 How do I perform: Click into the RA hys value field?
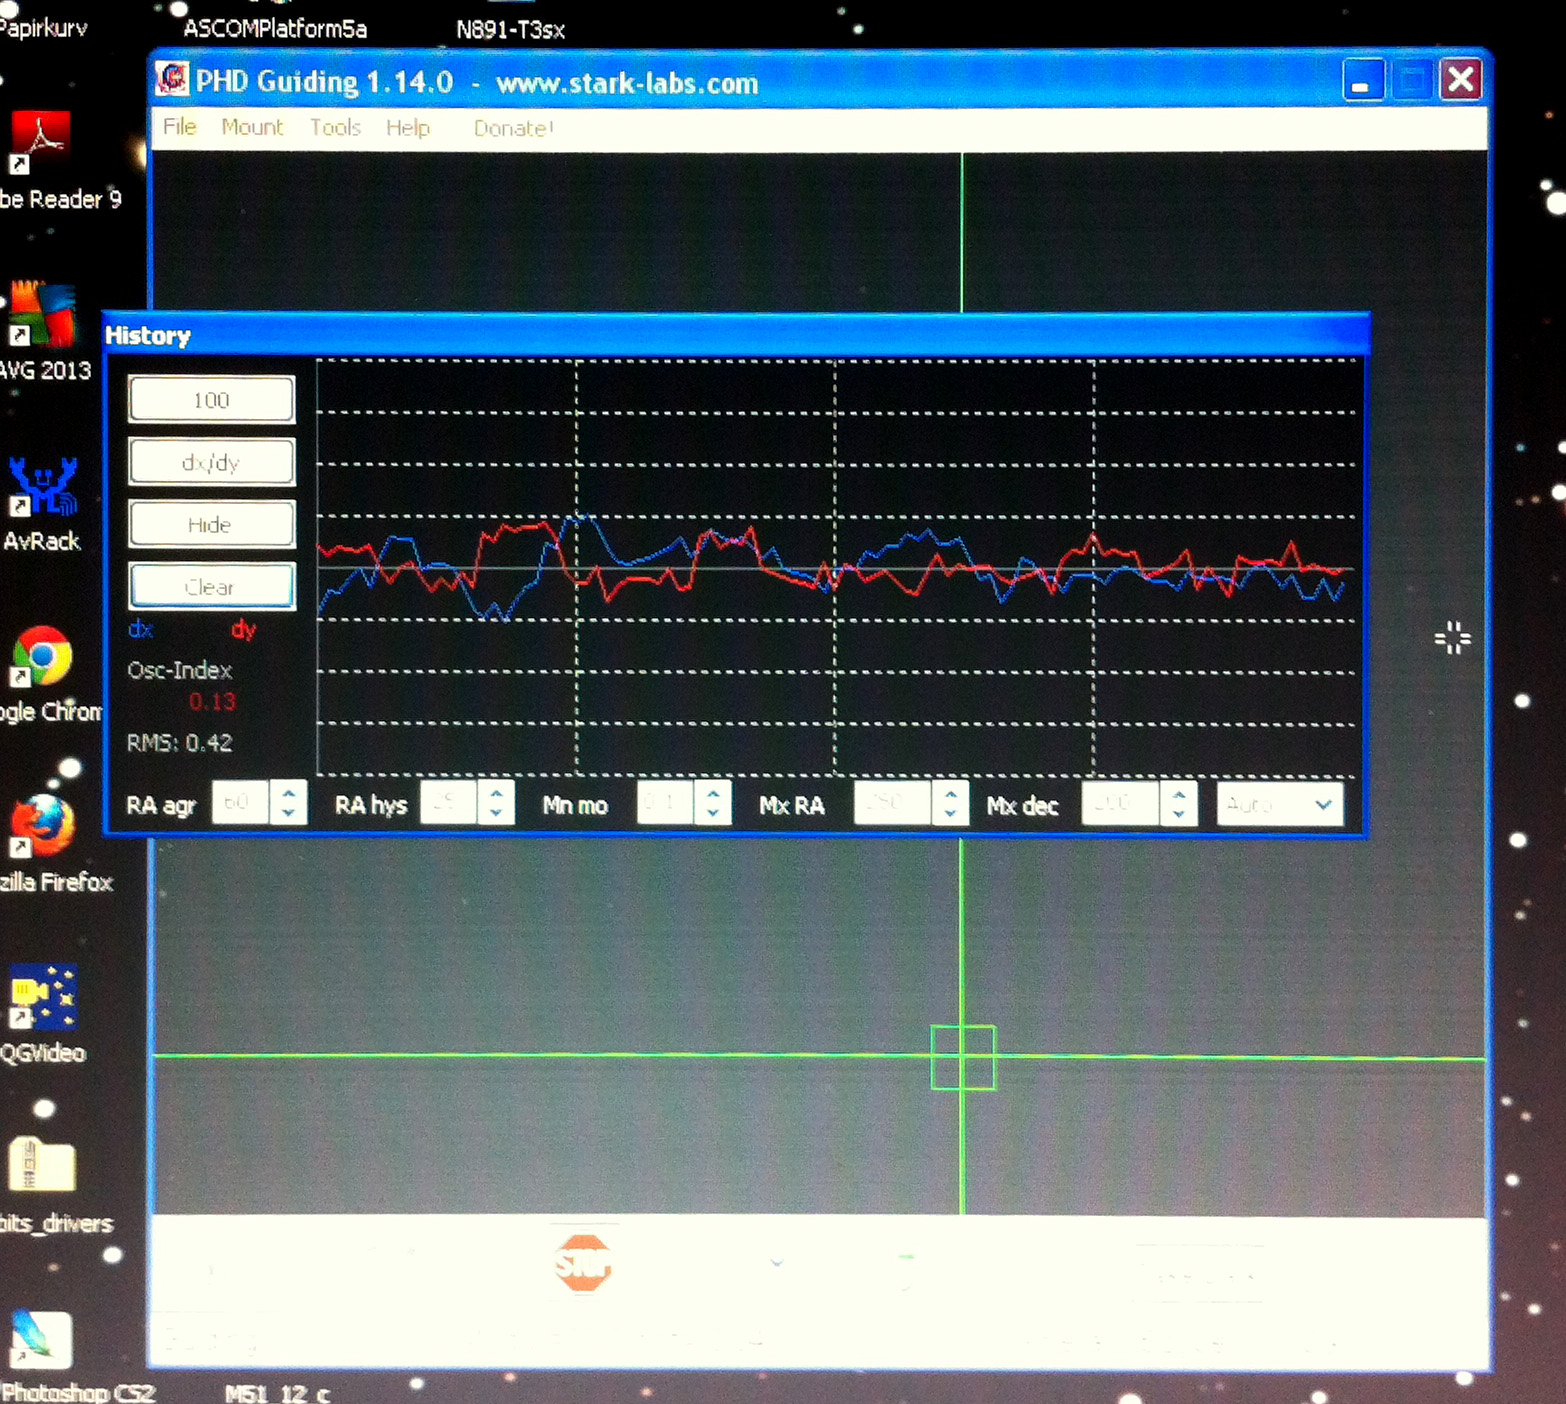pyautogui.click(x=448, y=803)
